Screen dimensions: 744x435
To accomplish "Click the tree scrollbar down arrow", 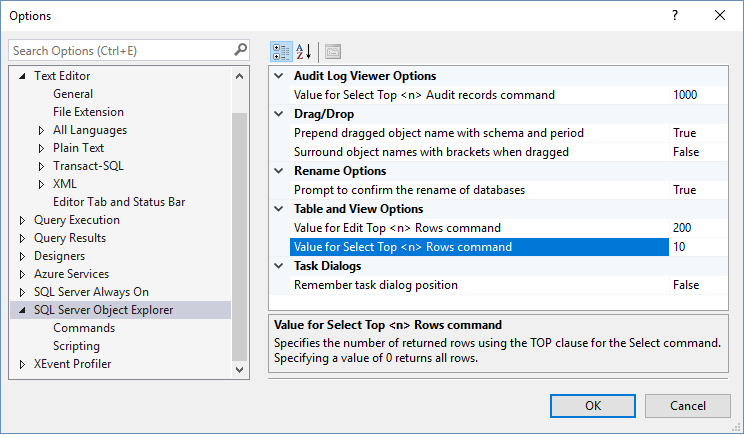I will (240, 370).
